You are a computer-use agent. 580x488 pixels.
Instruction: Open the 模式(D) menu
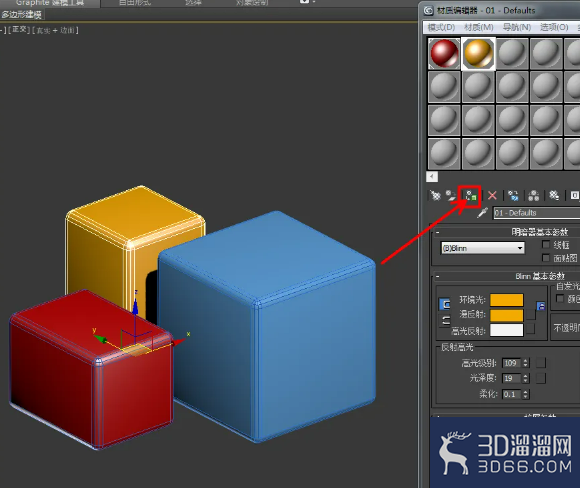pos(441,27)
